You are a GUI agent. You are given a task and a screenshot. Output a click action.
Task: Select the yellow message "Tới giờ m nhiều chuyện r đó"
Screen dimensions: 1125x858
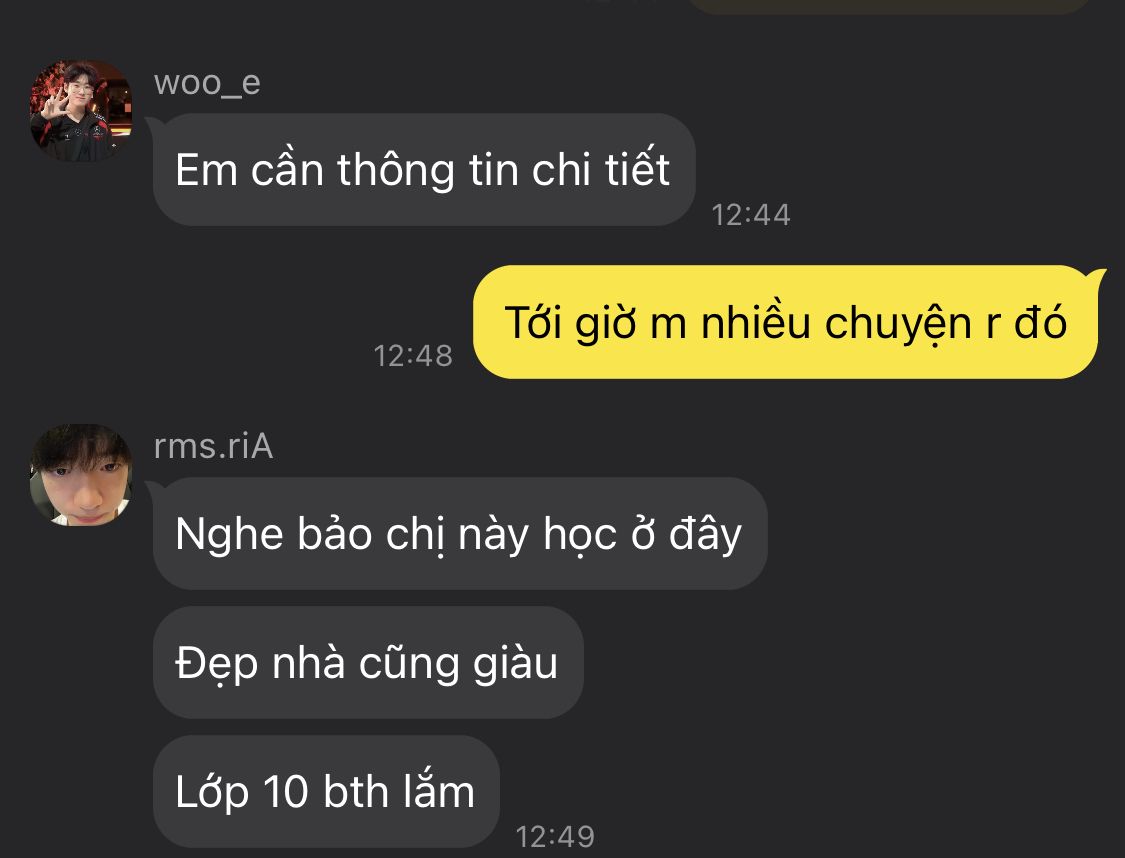(786, 322)
